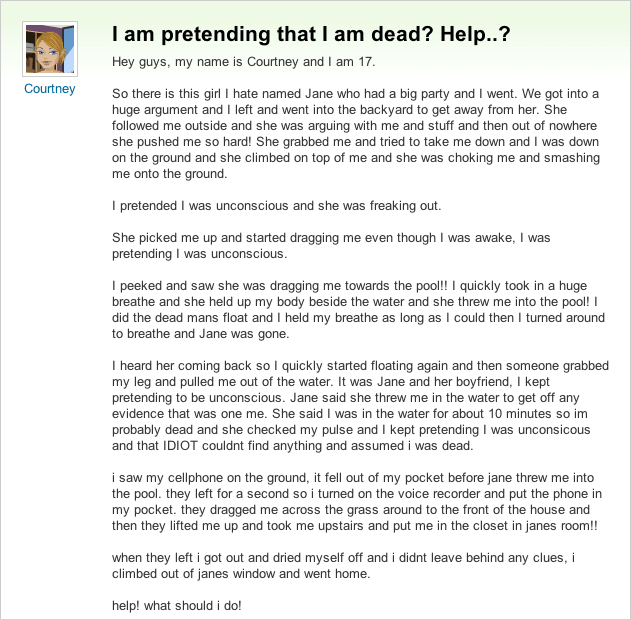Viewport: 631px width, 619px height.
Task: Open the Courtney username link
Action: point(50,89)
